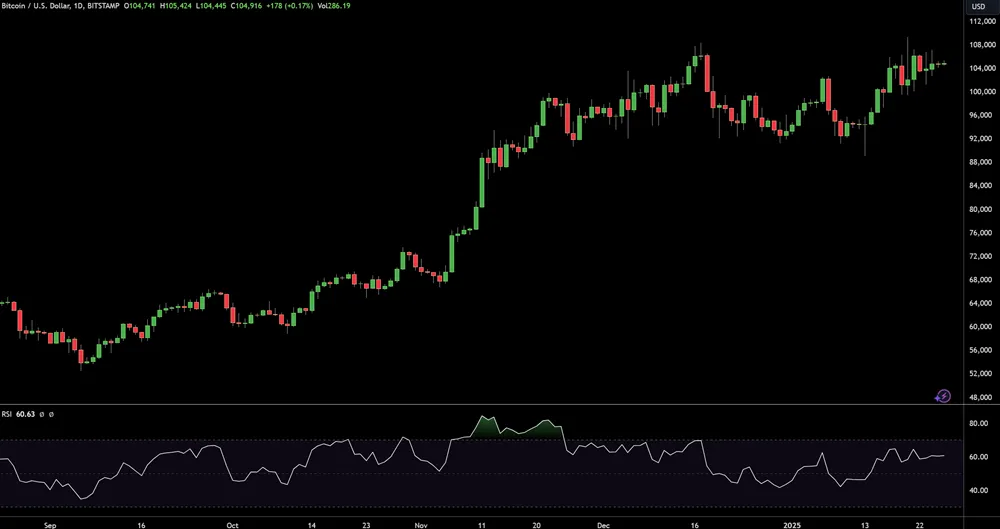Click the 11 label on the date axis
1000x529 pixels.
pos(481,525)
